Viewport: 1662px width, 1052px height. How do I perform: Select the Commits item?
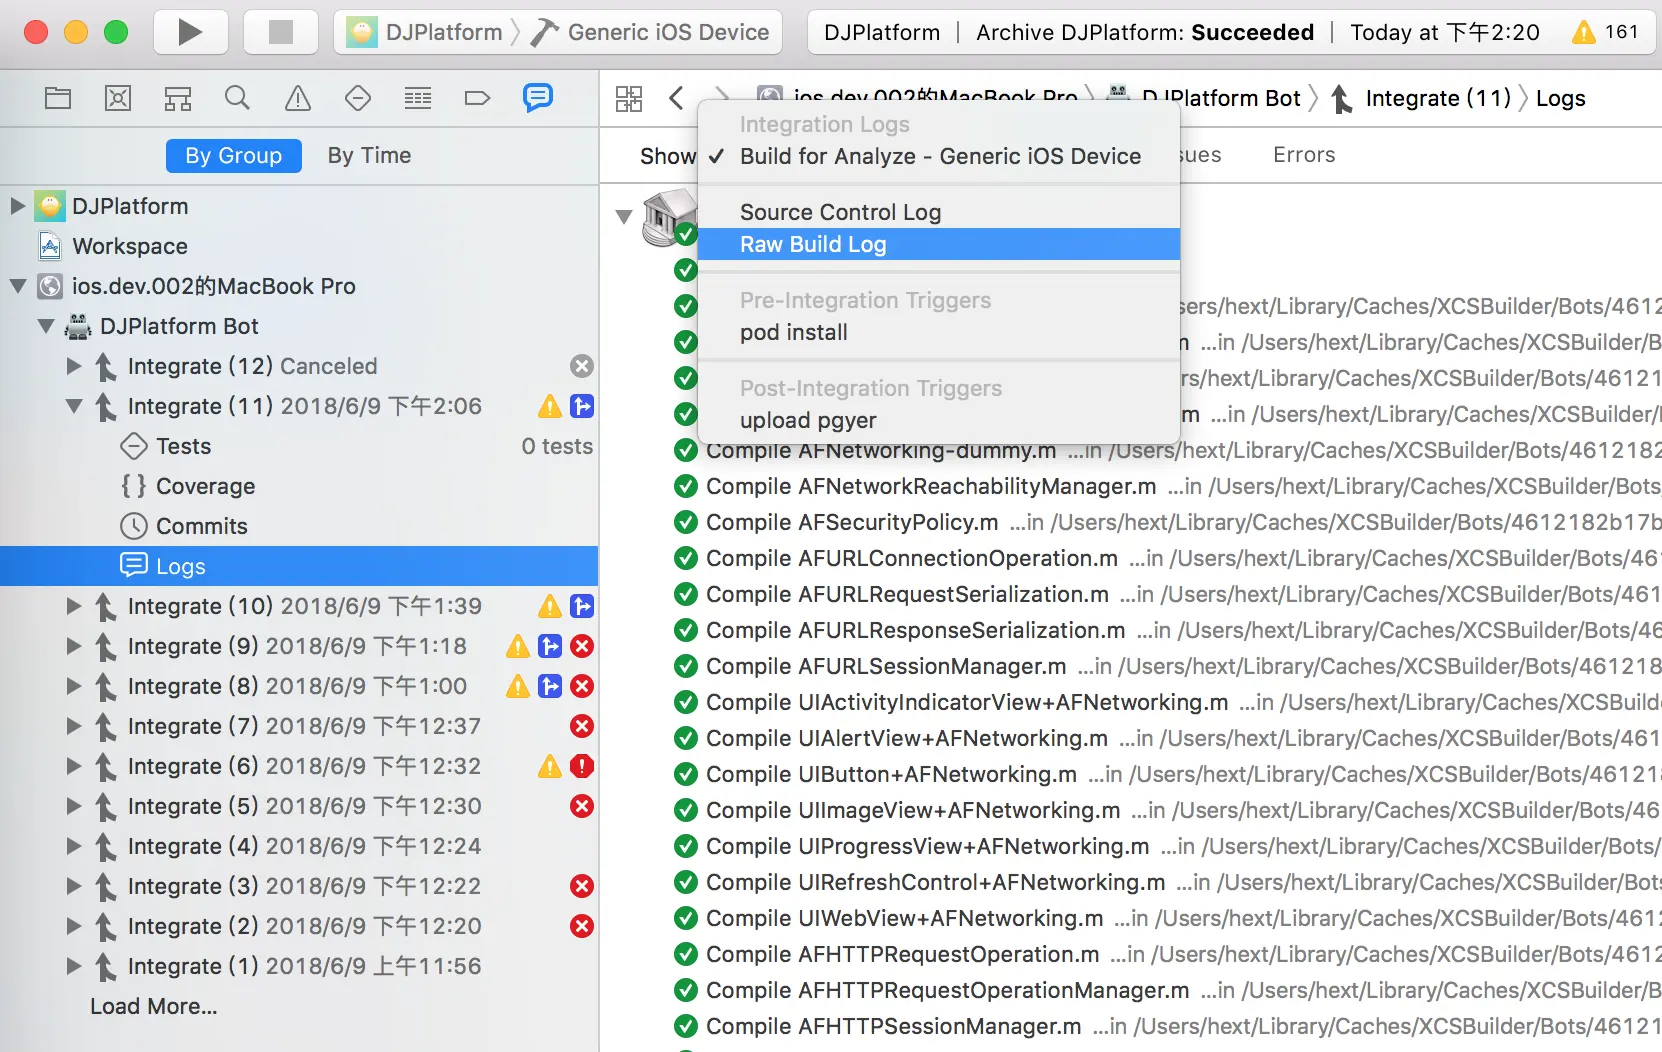coord(299,526)
